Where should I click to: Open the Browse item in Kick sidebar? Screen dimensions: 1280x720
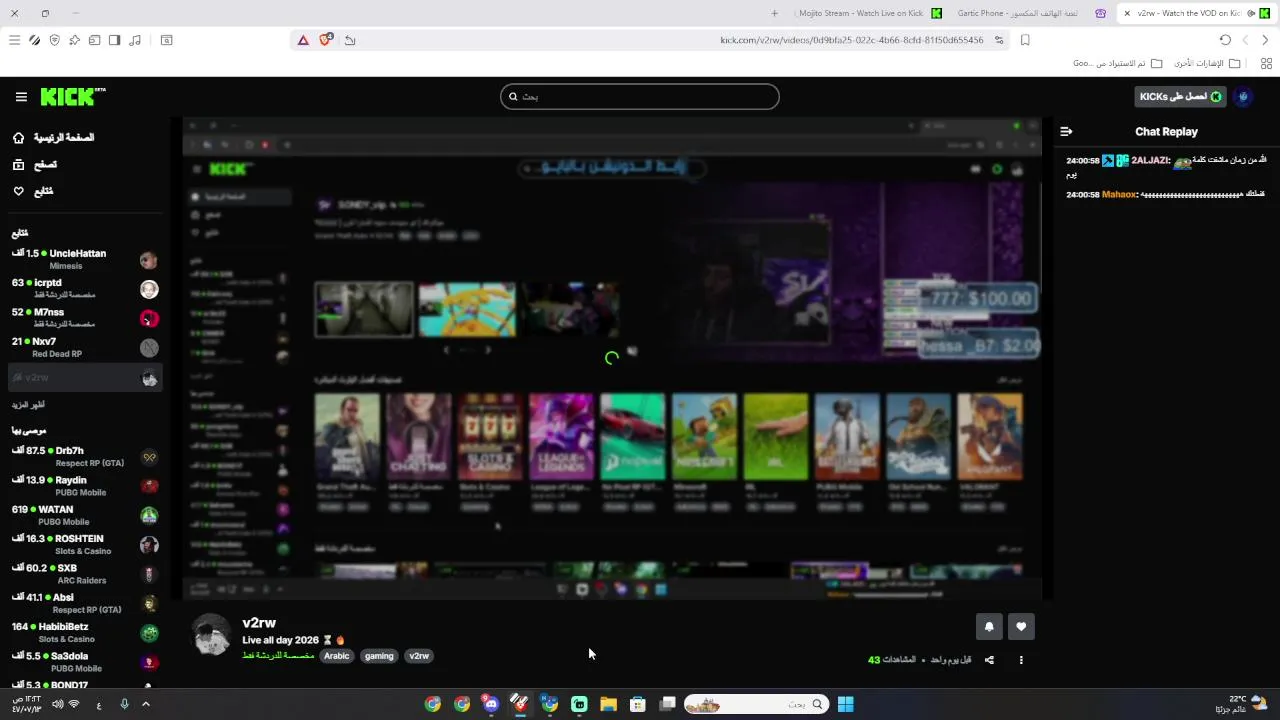tap(36, 164)
